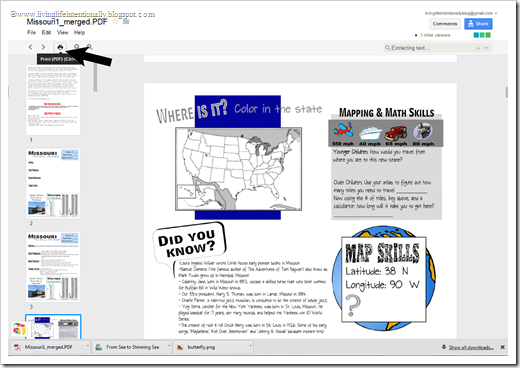
Task: Open Missouri1_merged.PDF download options arrow
Action: coord(88,347)
